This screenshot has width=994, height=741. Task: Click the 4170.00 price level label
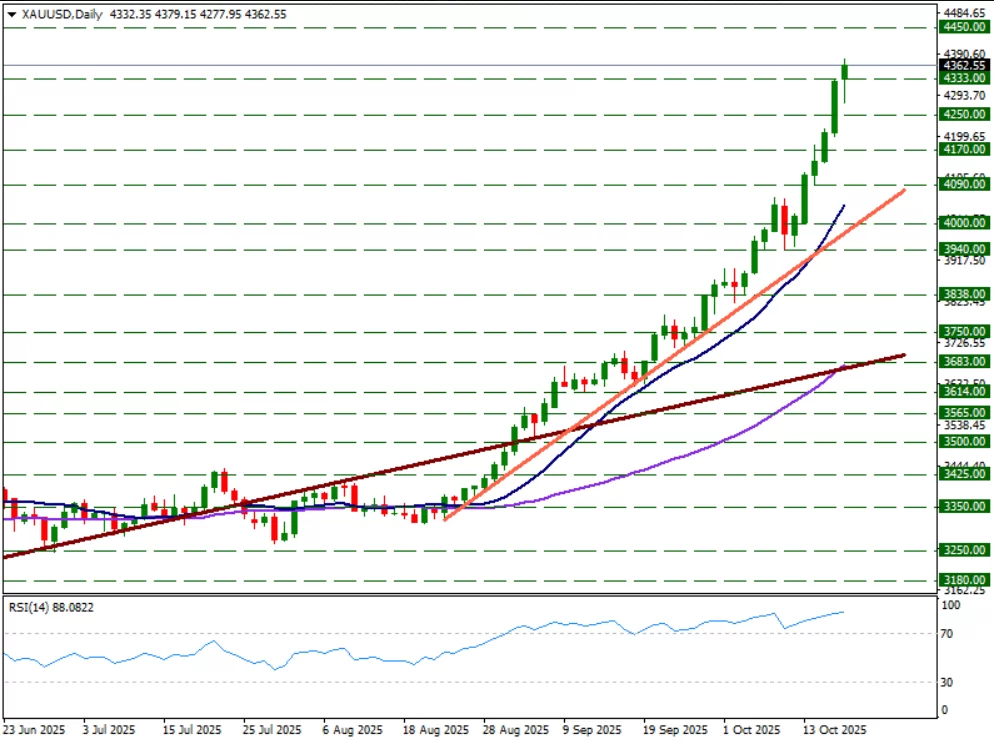[964, 150]
